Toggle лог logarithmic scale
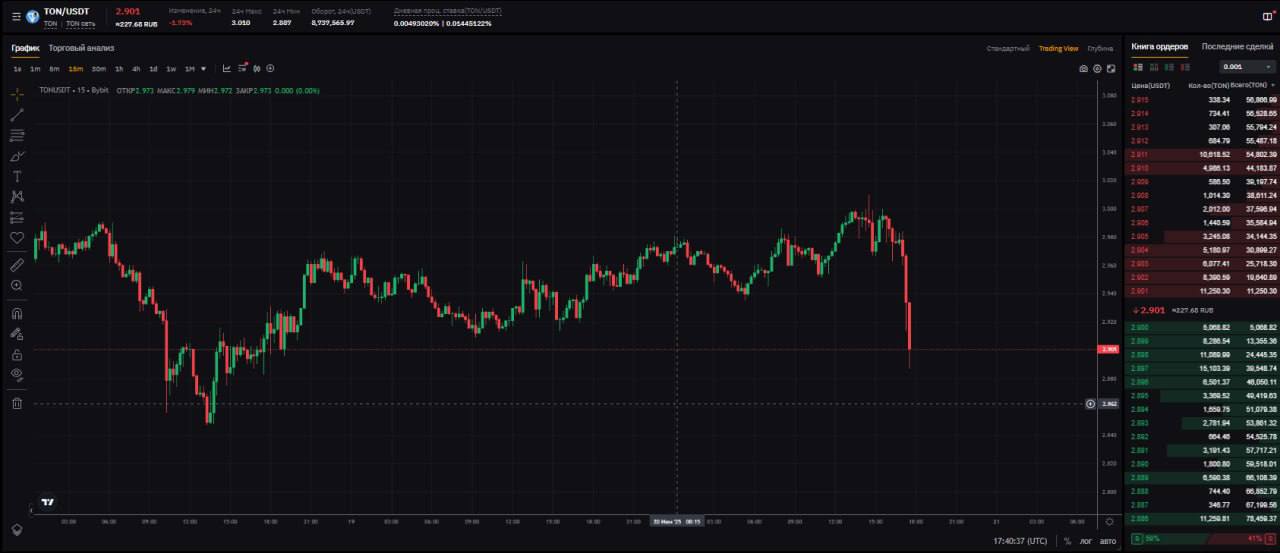 (x=1085, y=541)
